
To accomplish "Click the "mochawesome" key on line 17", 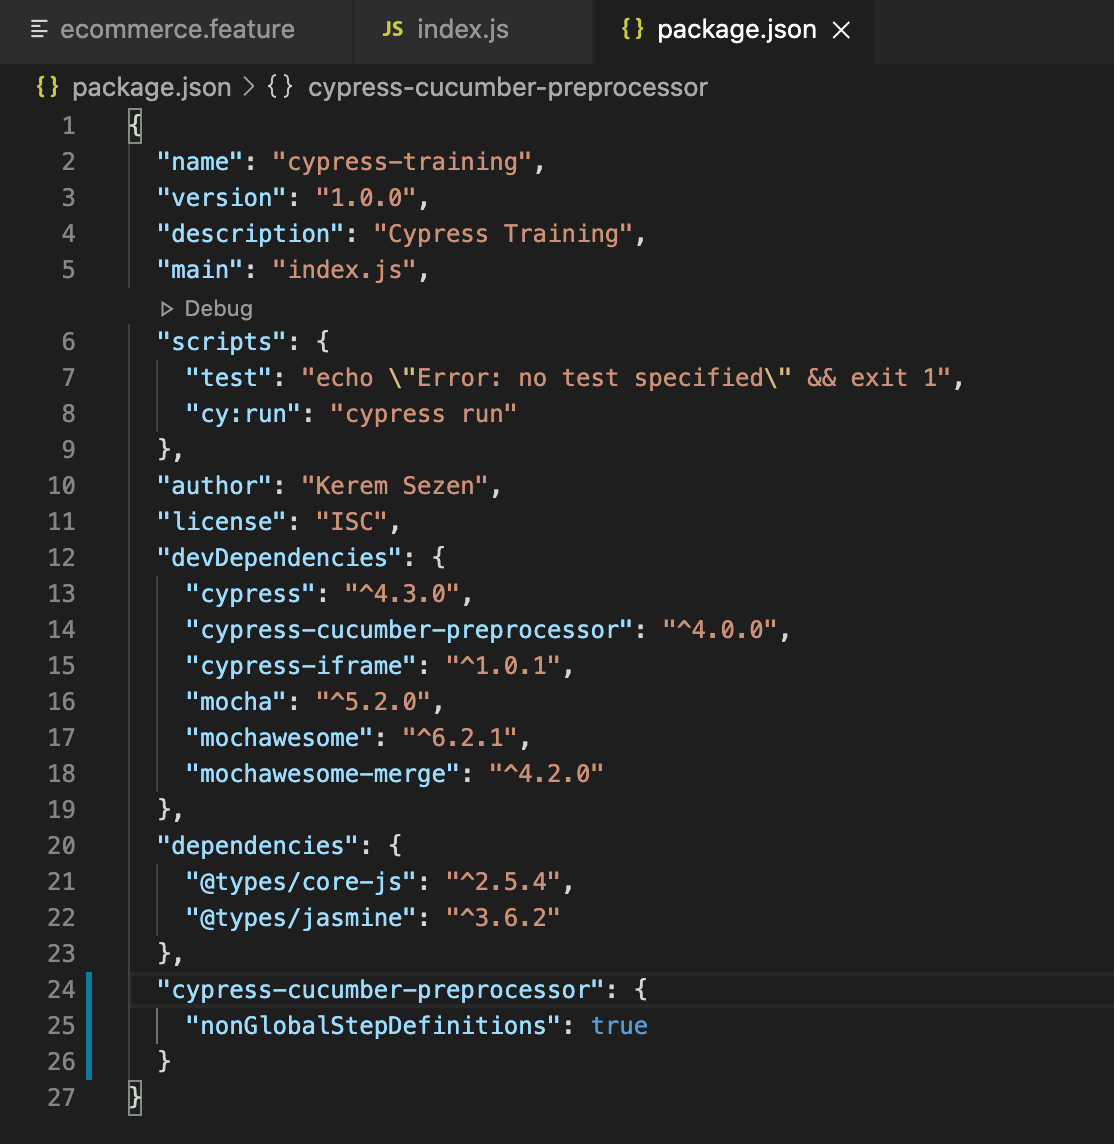I will pyautogui.click(x=279, y=738).
